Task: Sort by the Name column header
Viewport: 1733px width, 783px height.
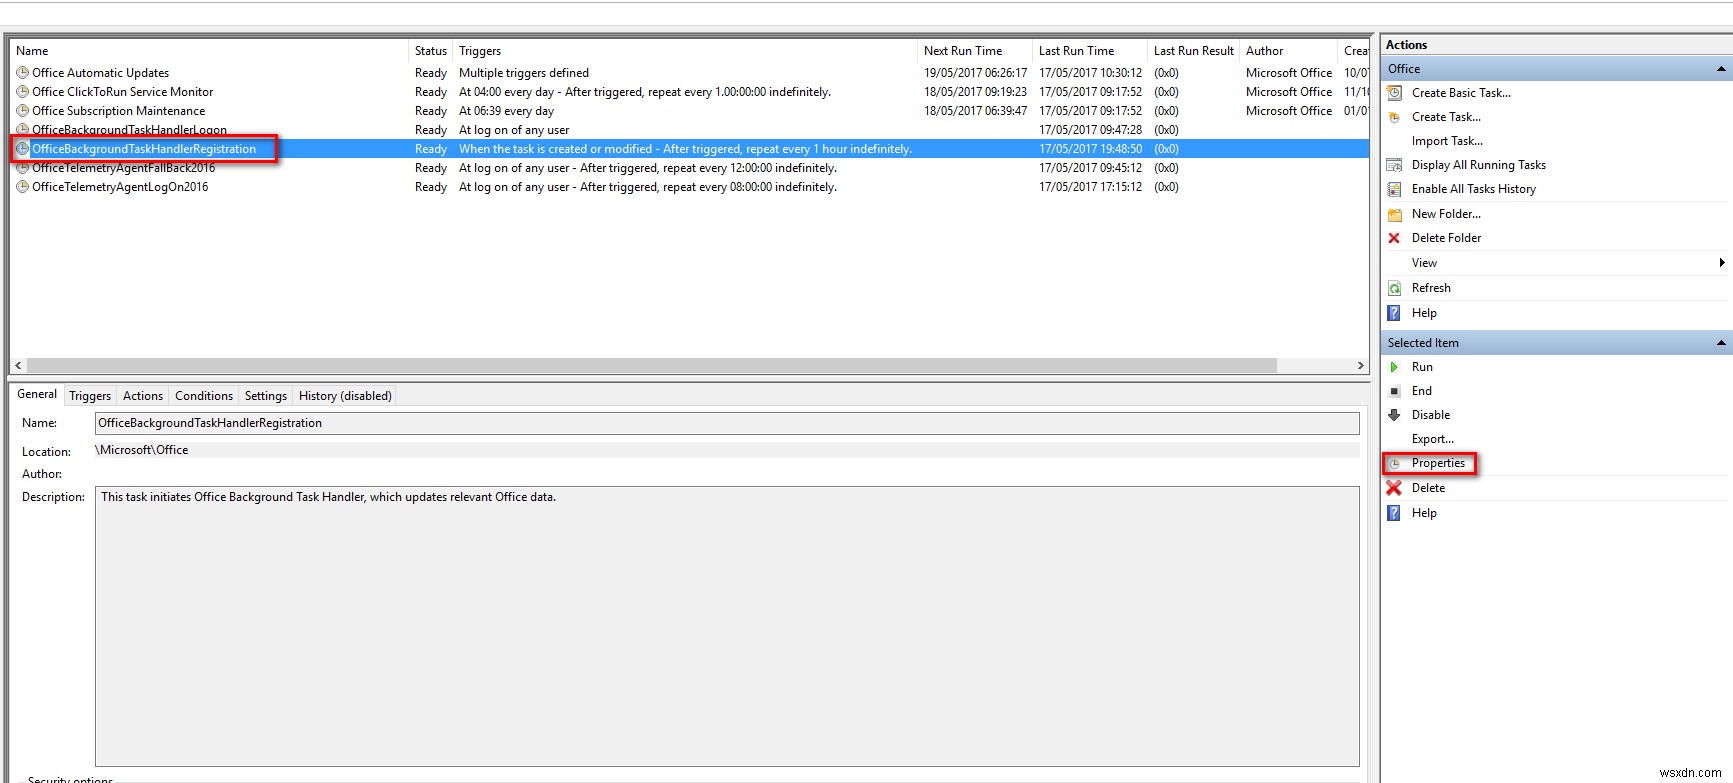Action: click(x=210, y=51)
